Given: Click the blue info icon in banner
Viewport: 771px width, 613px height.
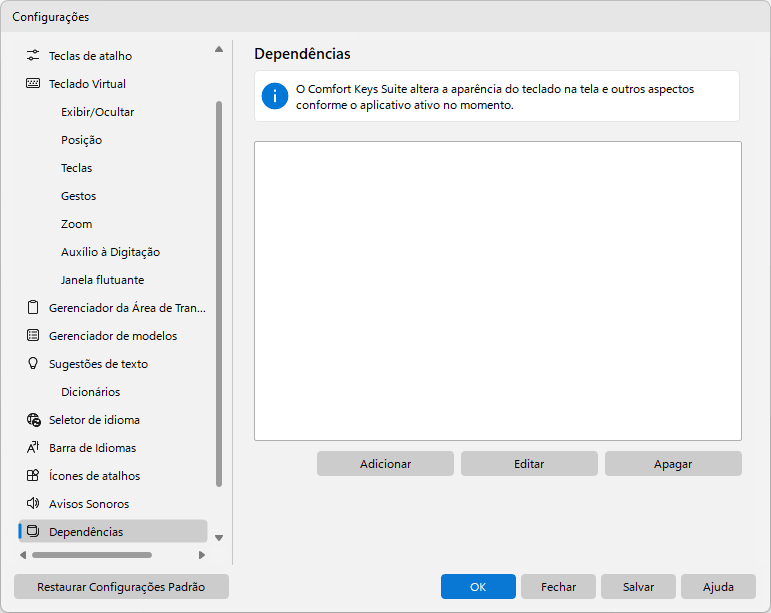Looking at the screenshot, I should [x=274, y=96].
